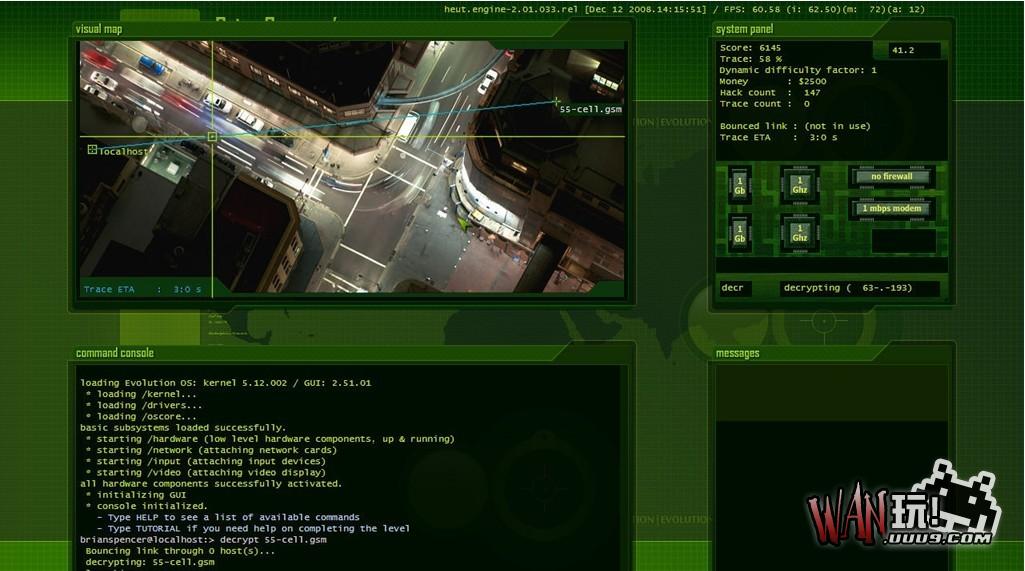Open the system panel title
Screen dimensions: 1025x571
click(x=744, y=29)
